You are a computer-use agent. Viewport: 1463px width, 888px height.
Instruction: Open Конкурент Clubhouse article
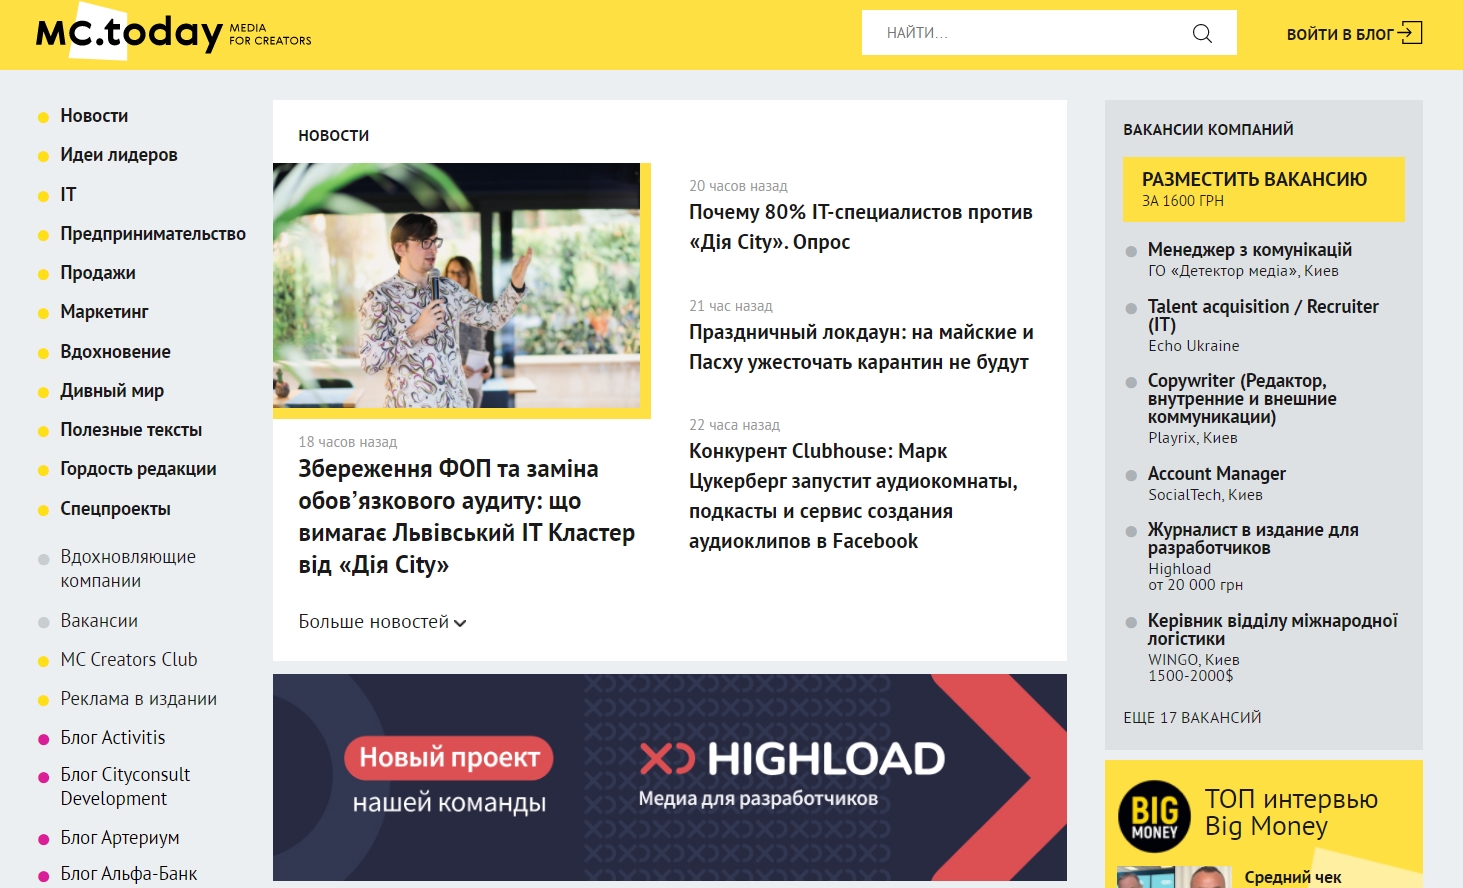point(853,496)
